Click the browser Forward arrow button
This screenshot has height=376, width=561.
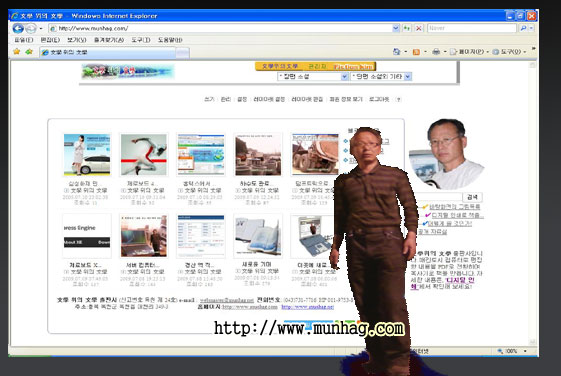pos(31,28)
